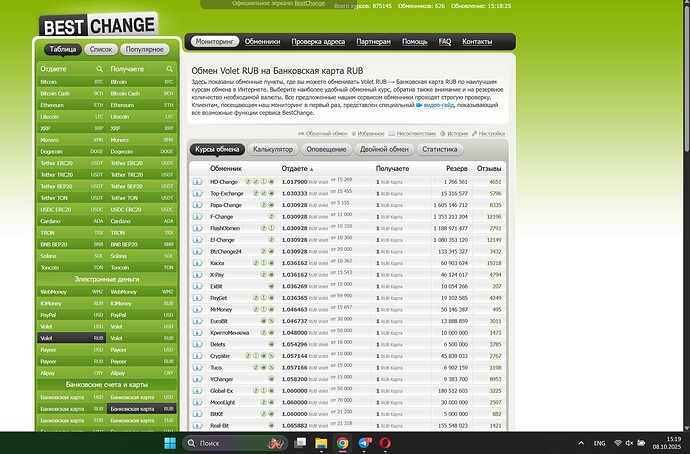Click Windows Start button on taskbar
This screenshot has width=690, height=454.
[166, 442]
